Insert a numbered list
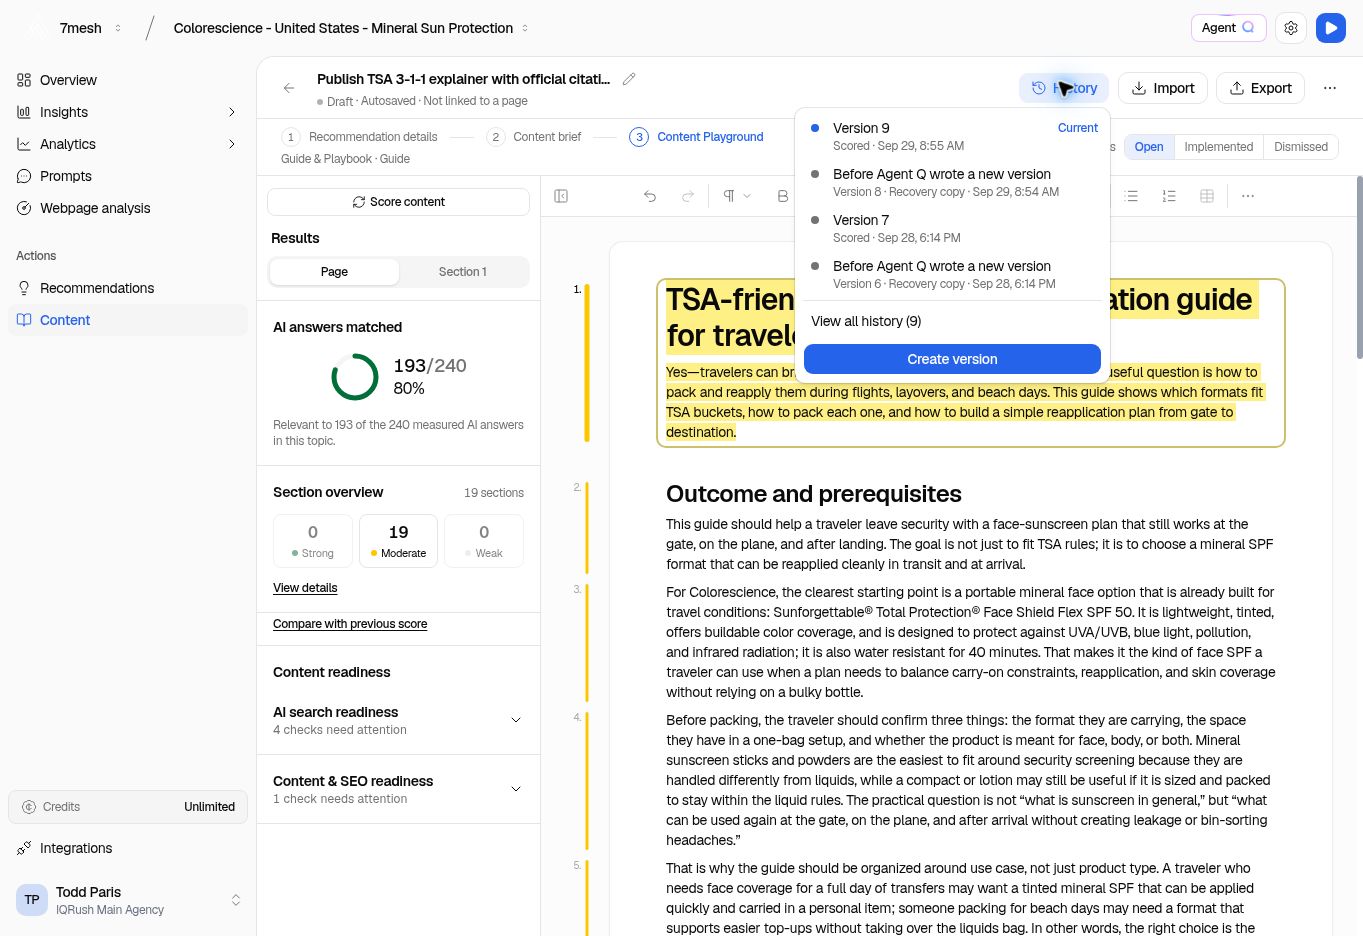Image resolution: width=1363 pixels, height=936 pixels. tap(1169, 196)
